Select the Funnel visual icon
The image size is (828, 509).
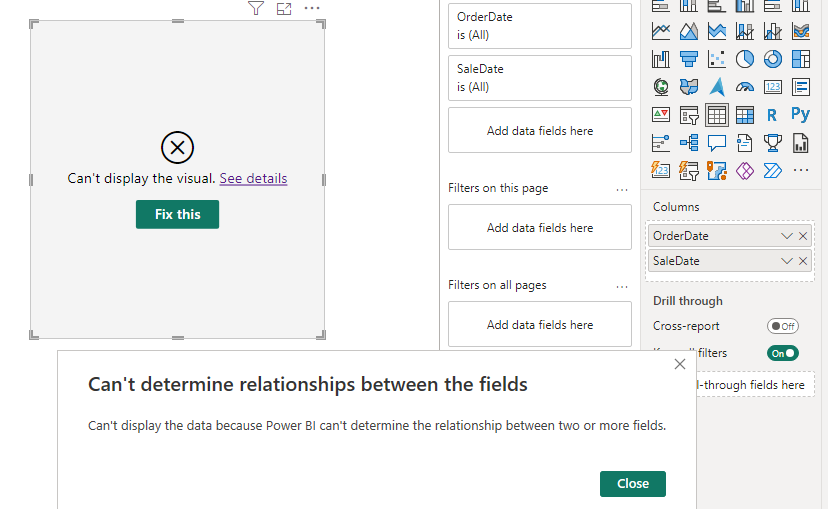(x=689, y=59)
